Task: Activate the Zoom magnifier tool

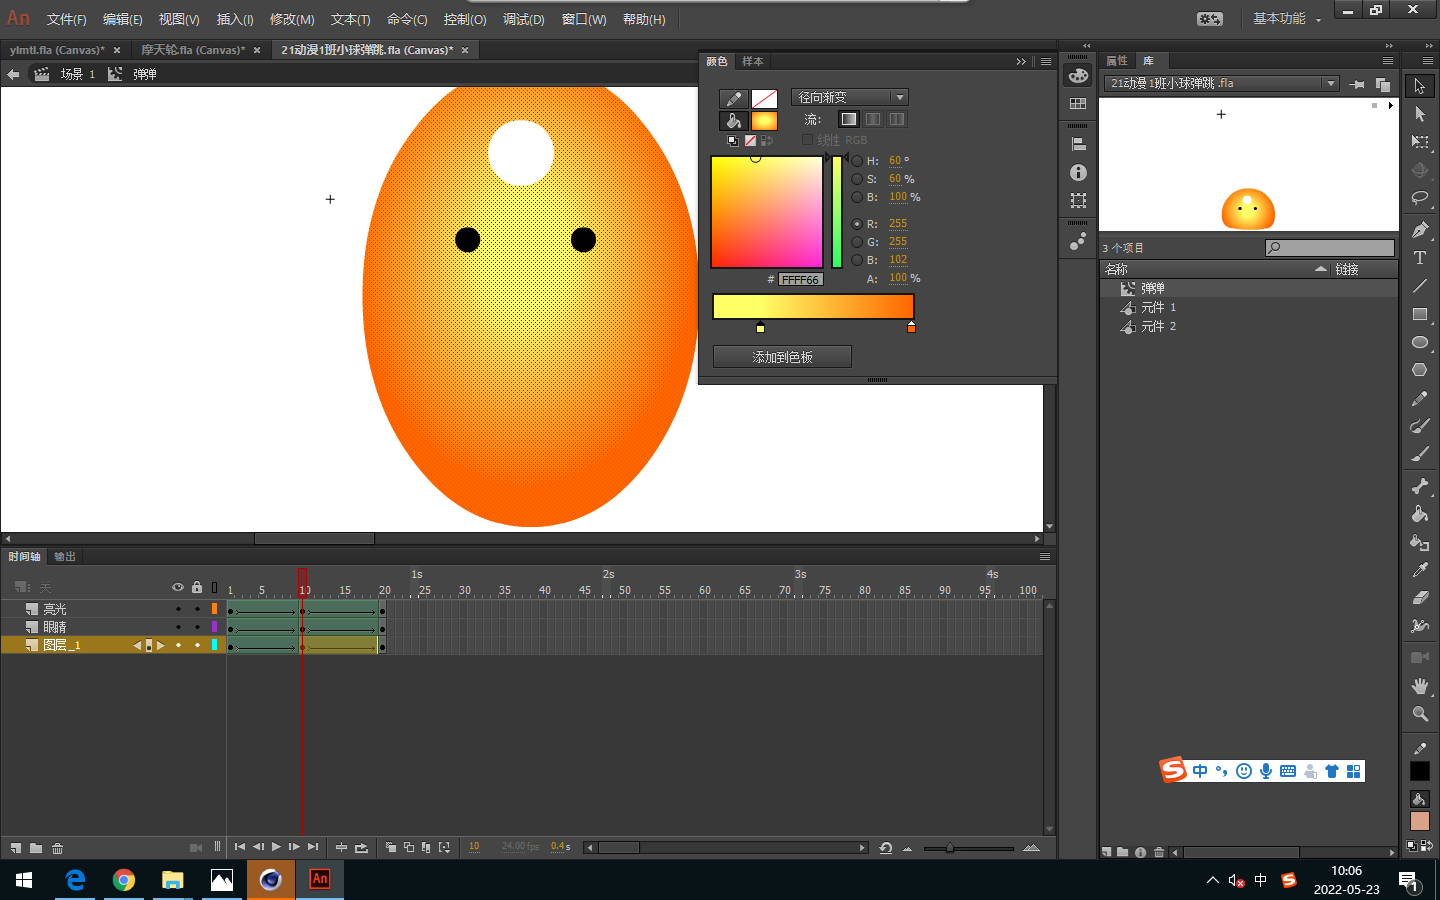Action: (x=1419, y=714)
